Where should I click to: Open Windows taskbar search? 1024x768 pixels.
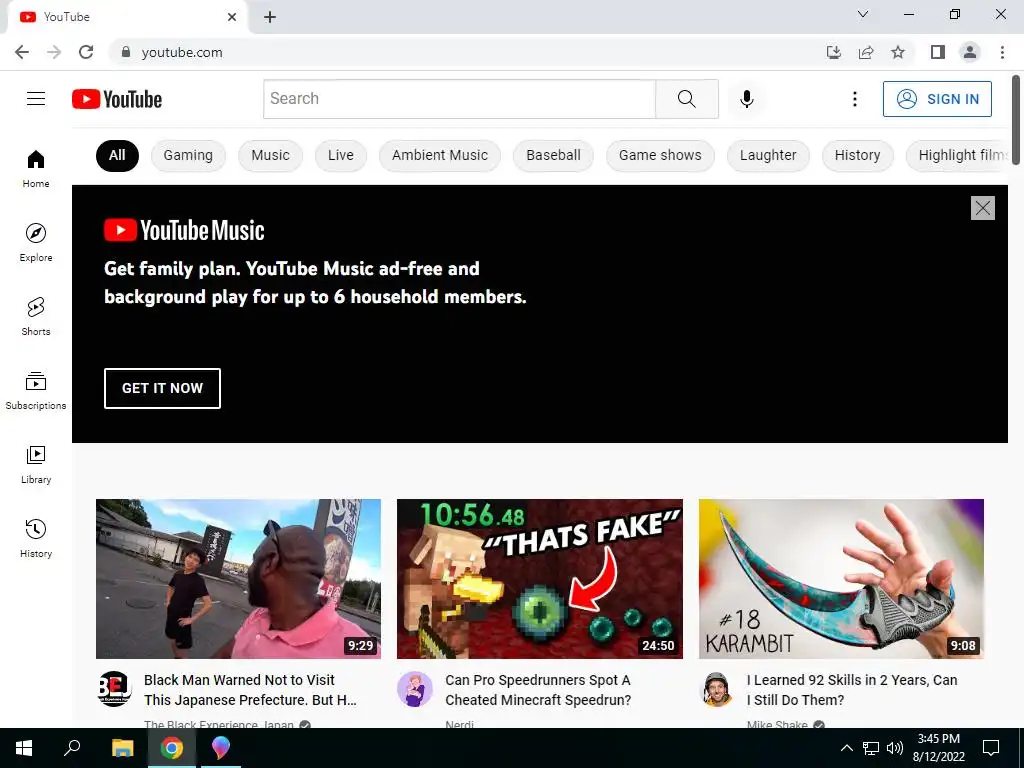tap(72, 748)
